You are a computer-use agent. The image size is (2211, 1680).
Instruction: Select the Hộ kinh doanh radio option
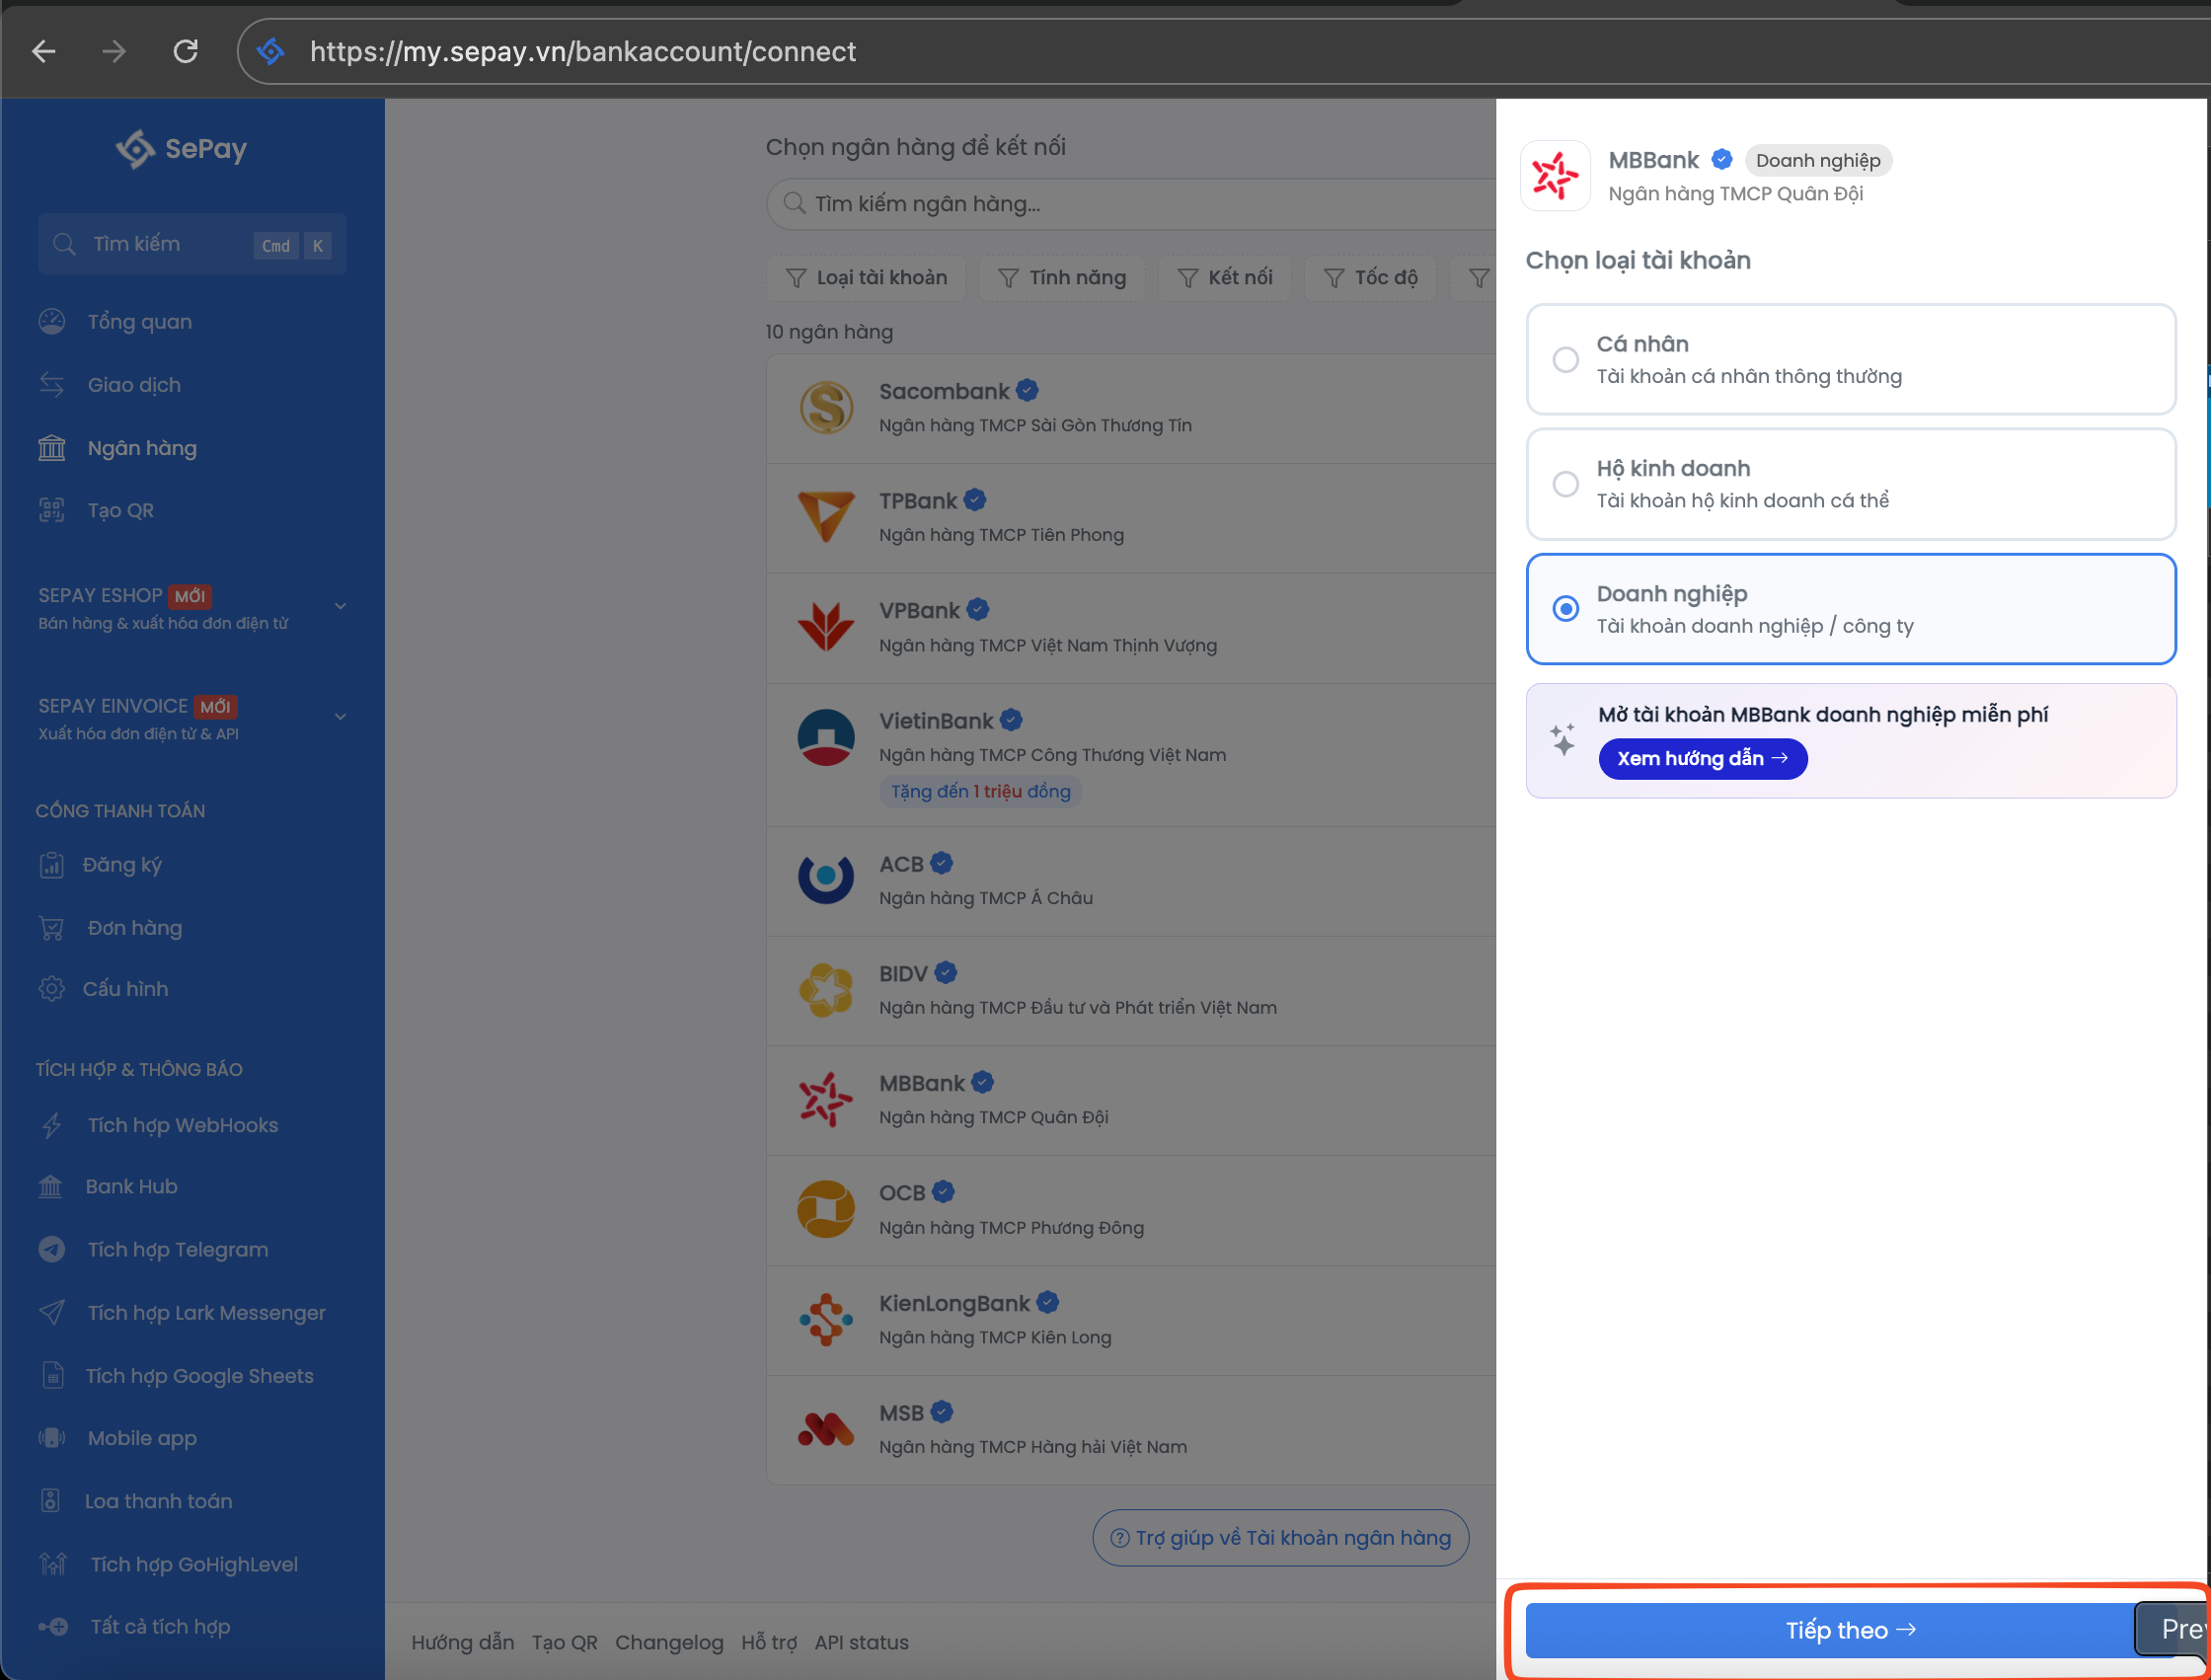(x=1566, y=484)
